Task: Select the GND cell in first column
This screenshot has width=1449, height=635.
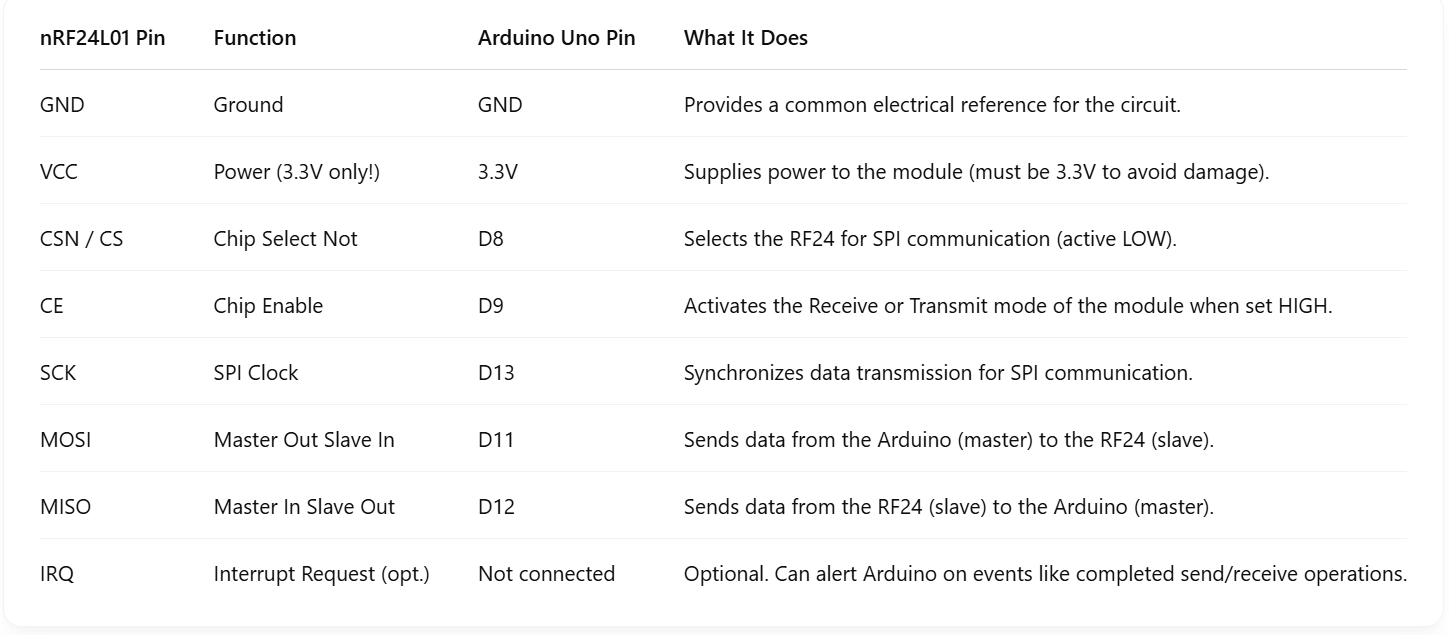Action: 62,105
